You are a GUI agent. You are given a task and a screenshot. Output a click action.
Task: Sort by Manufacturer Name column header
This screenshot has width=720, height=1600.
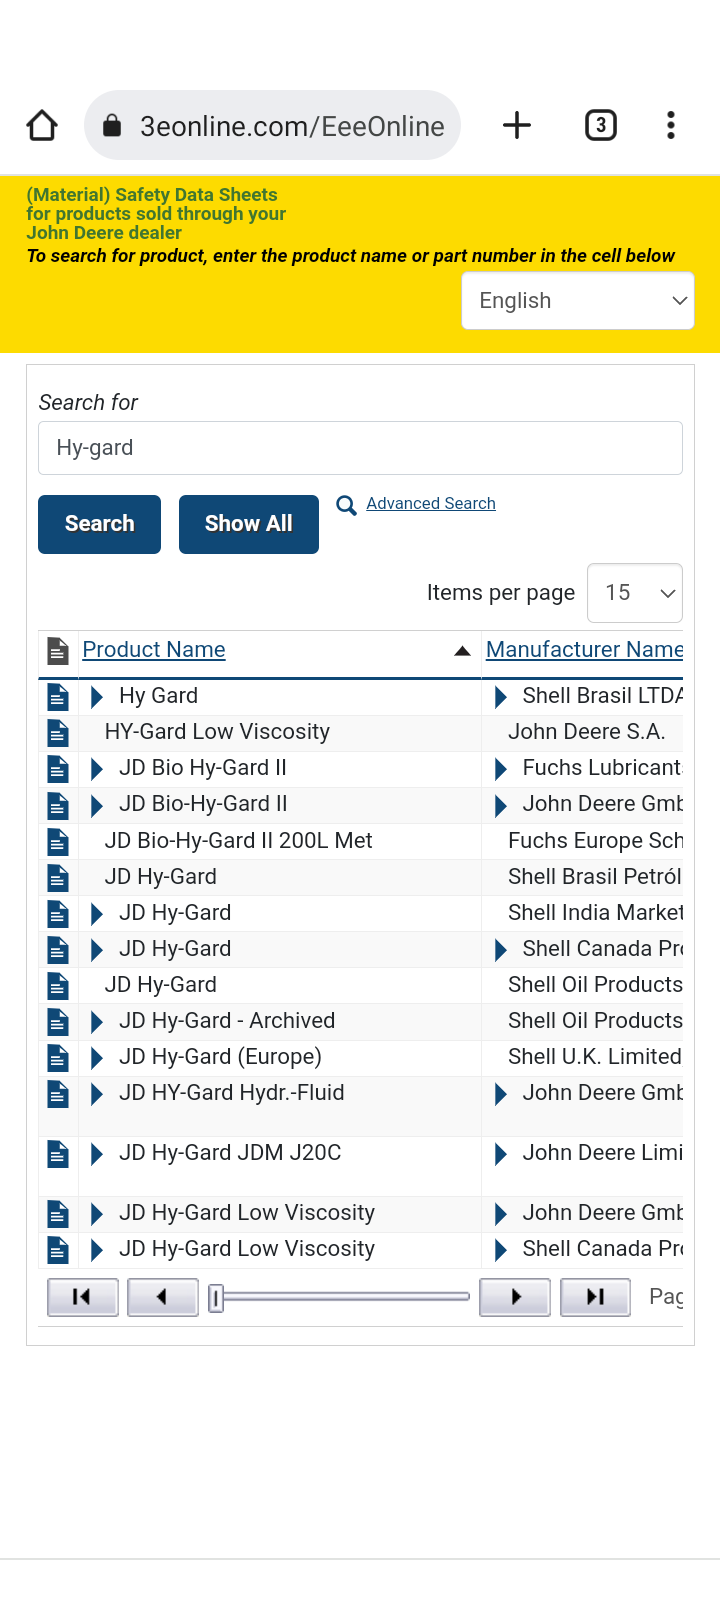(x=585, y=649)
